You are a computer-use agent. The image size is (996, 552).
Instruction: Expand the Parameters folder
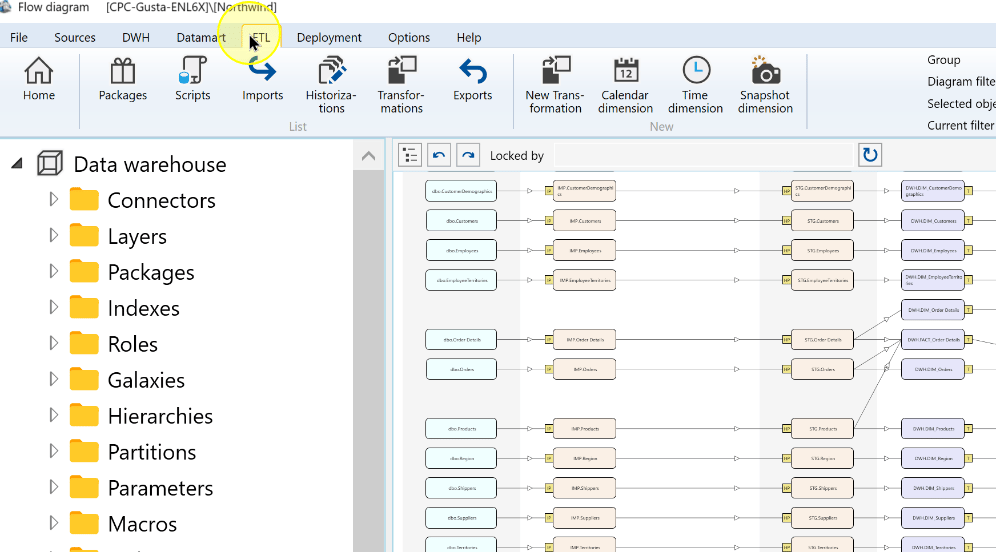(x=54, y=487)
